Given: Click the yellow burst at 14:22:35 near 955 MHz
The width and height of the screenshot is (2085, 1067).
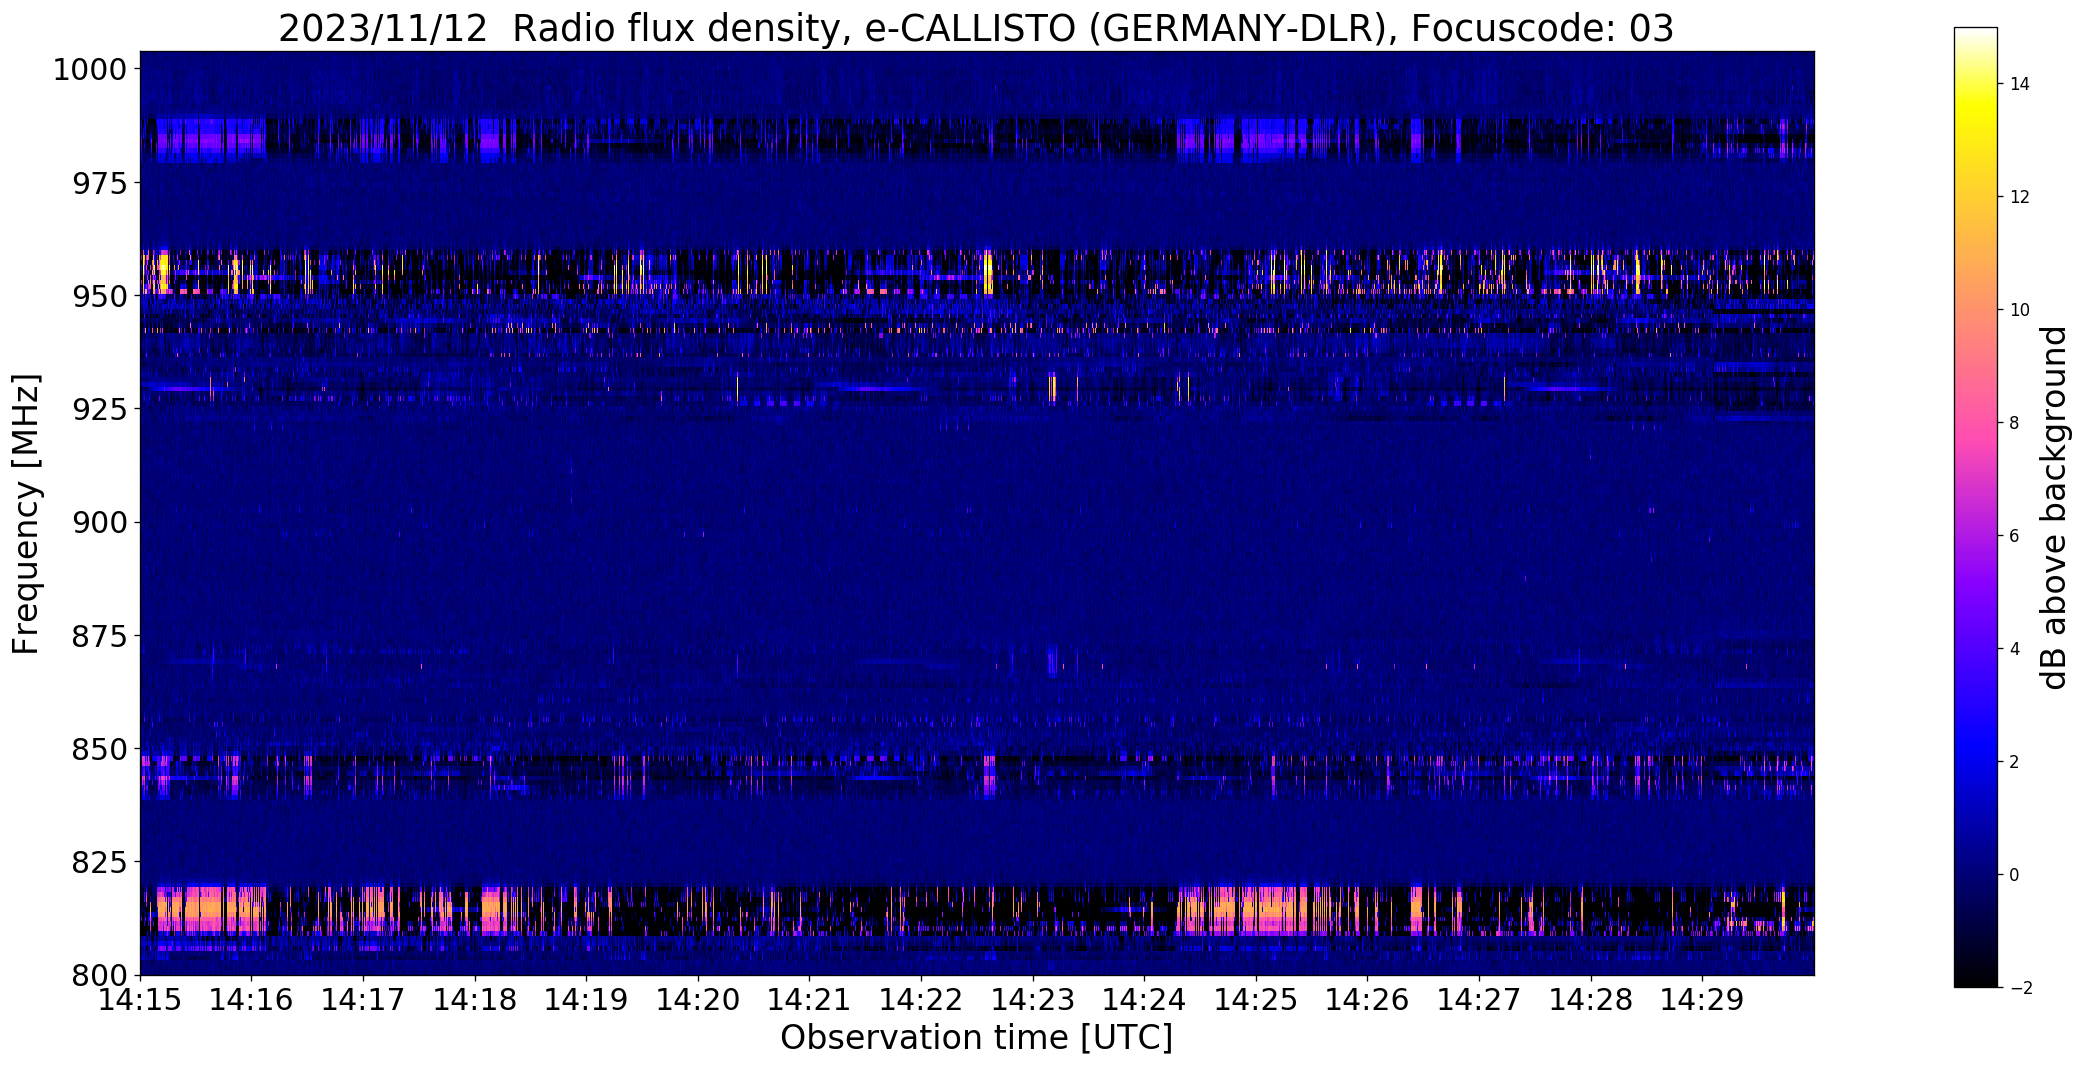Looking at the screenshot, I should pos(989,272).
